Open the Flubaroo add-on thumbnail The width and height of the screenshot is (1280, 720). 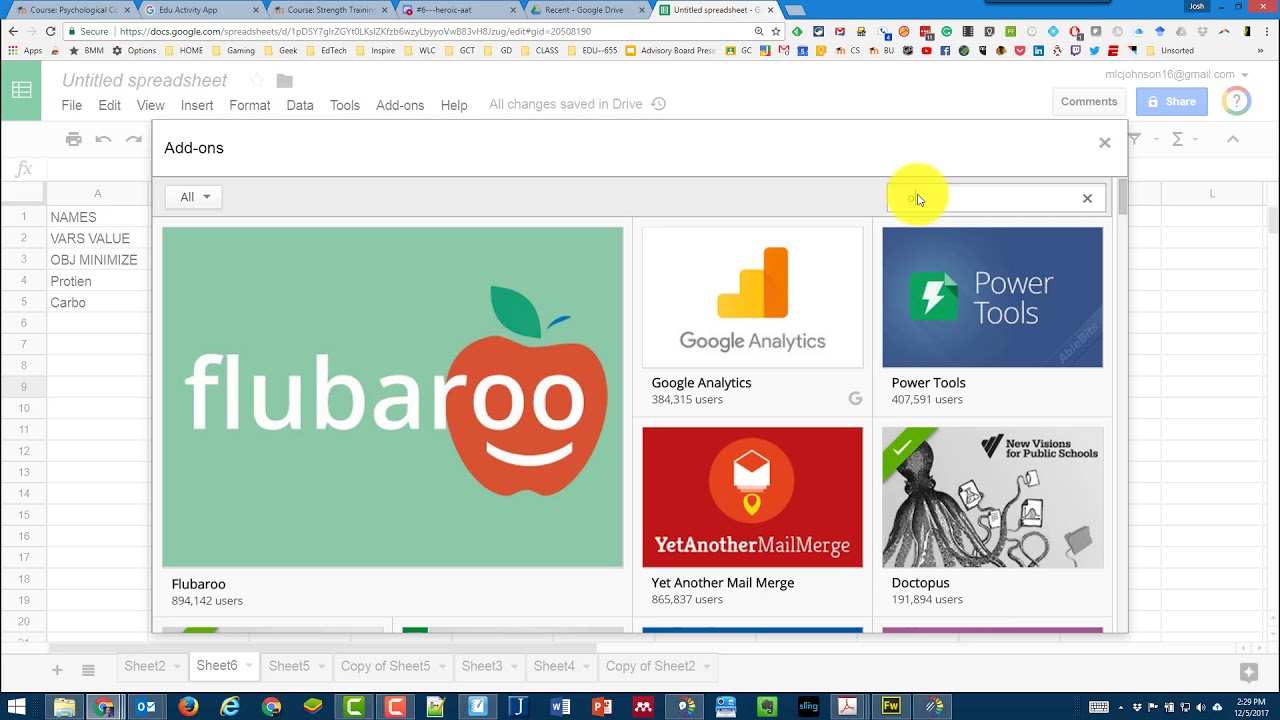tap(392, 397)
